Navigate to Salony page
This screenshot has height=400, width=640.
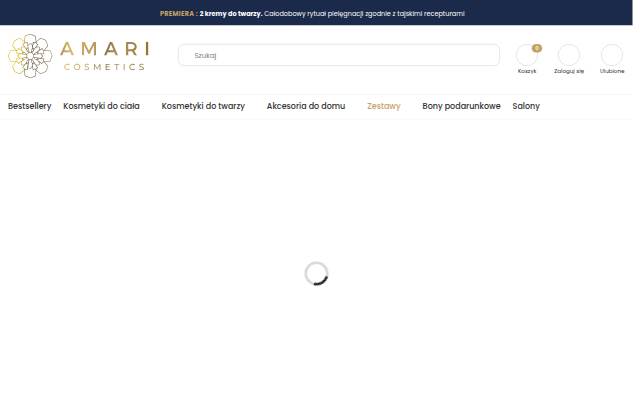pos(526,106)
